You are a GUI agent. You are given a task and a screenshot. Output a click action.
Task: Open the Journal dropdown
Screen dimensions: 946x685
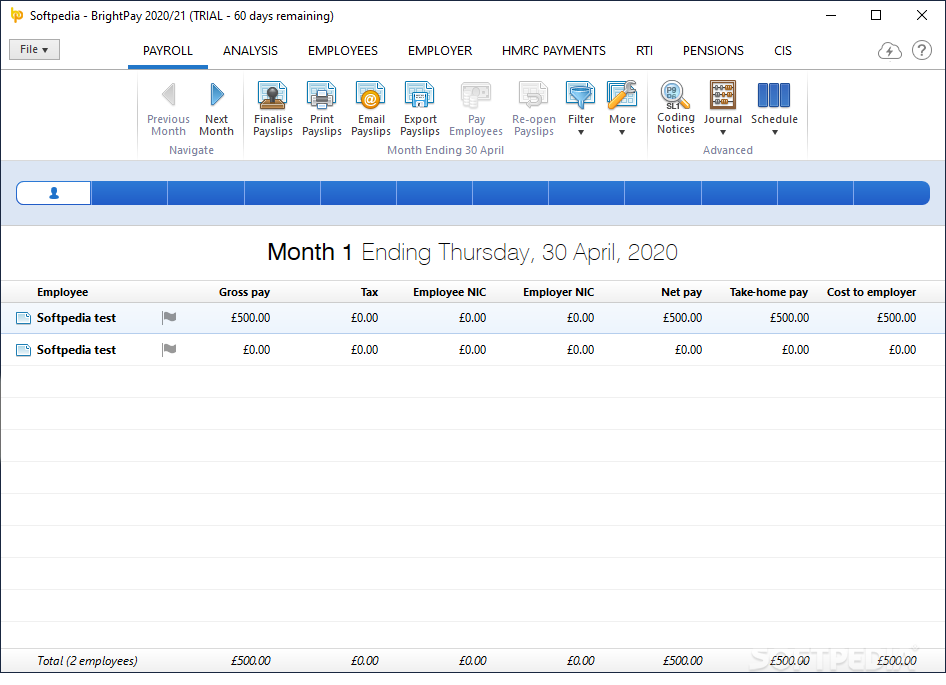(722, 109)
